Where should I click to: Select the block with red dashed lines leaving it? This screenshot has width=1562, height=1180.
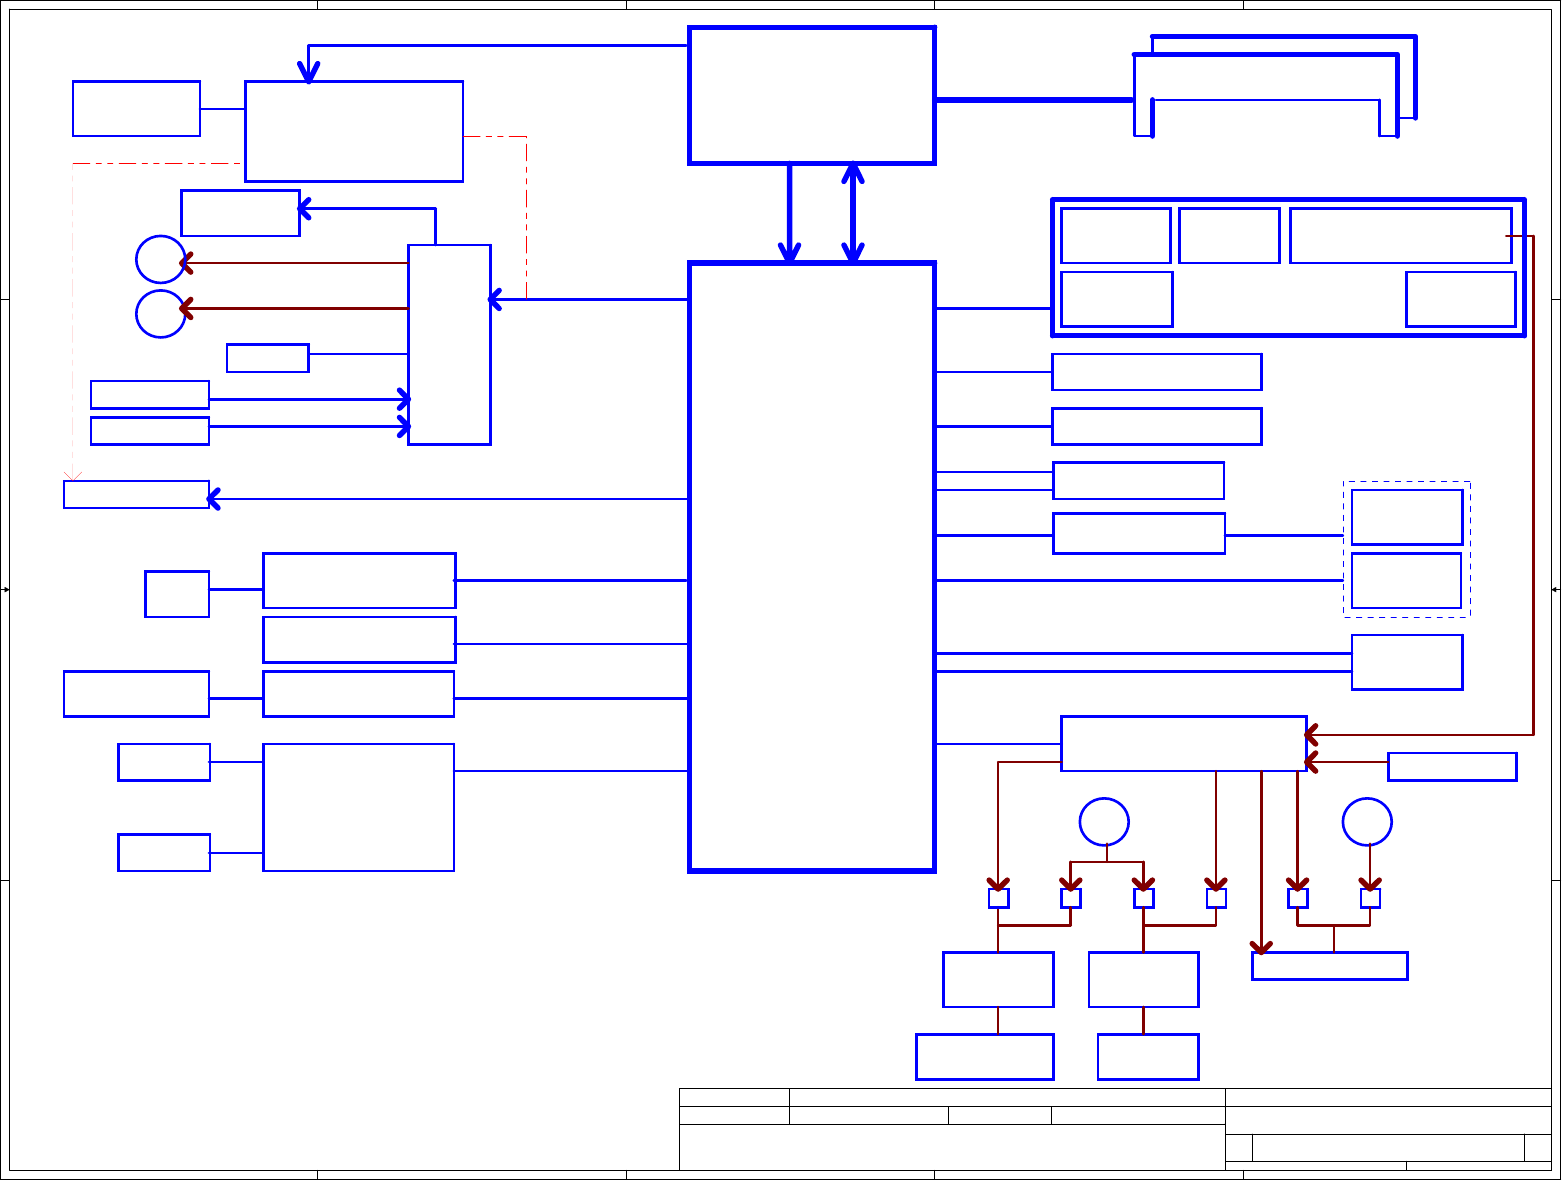coord(354,131)
